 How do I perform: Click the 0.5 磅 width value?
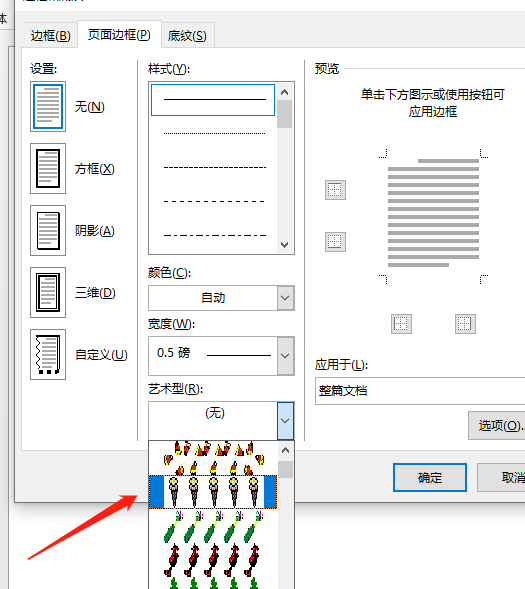(x=173, y=353)
